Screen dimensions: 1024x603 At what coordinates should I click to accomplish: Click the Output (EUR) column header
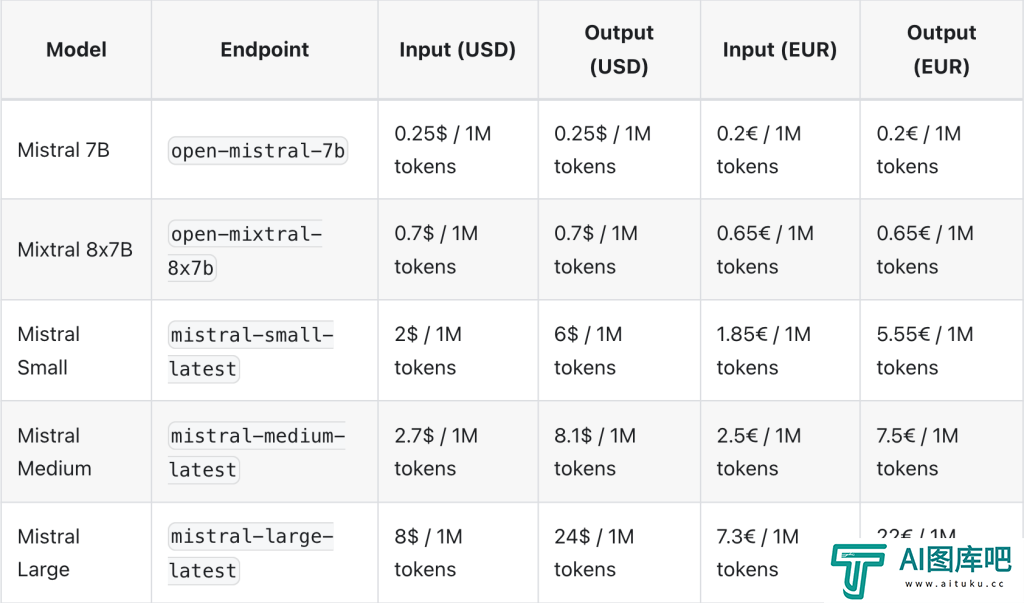pyautogui.click(x=942, y=50)
